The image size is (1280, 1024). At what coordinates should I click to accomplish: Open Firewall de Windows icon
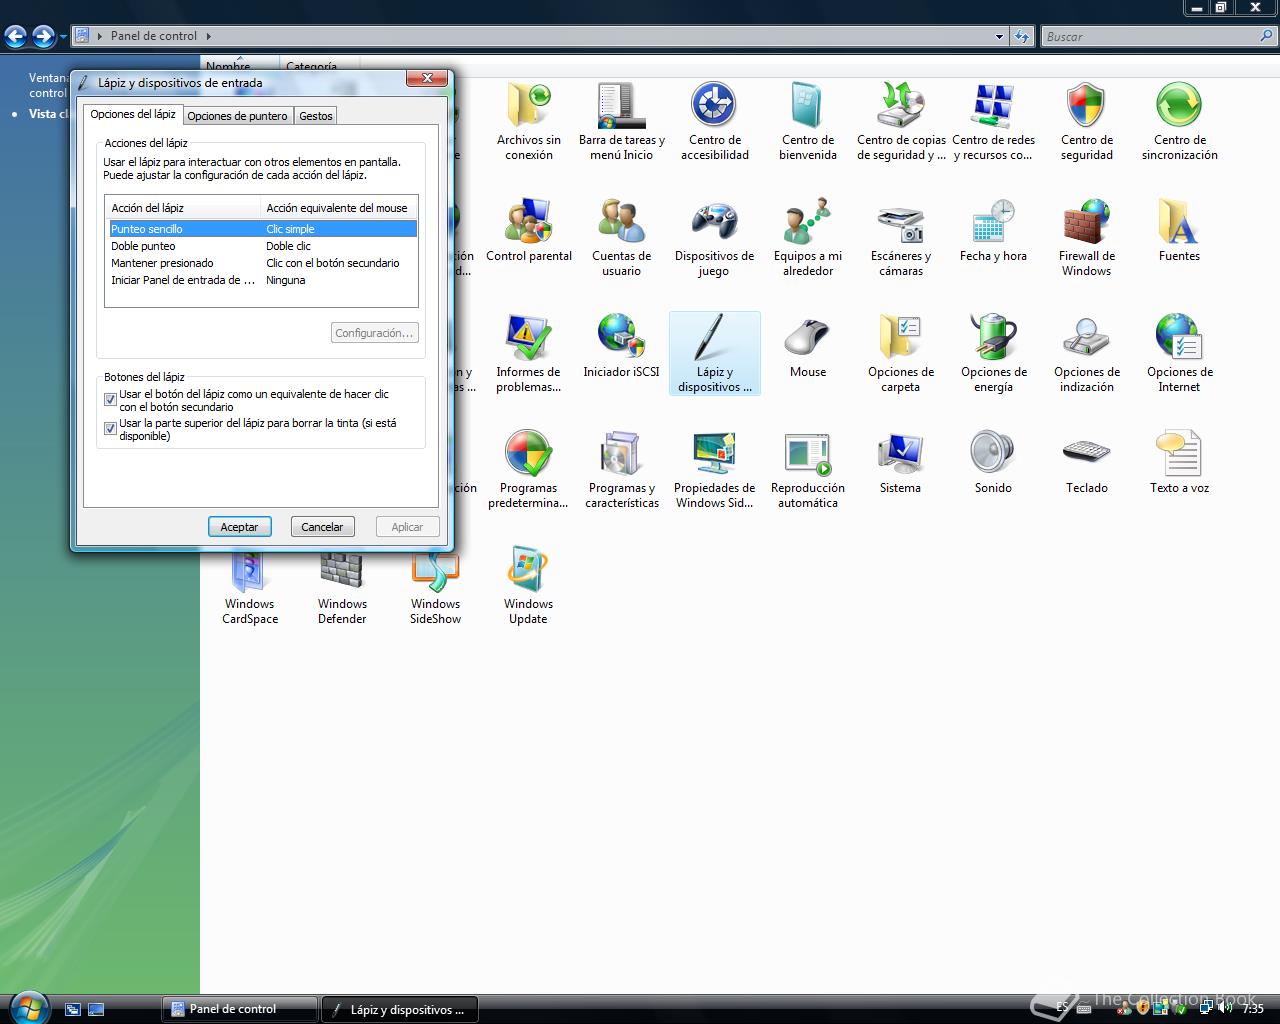(1086, 238)
